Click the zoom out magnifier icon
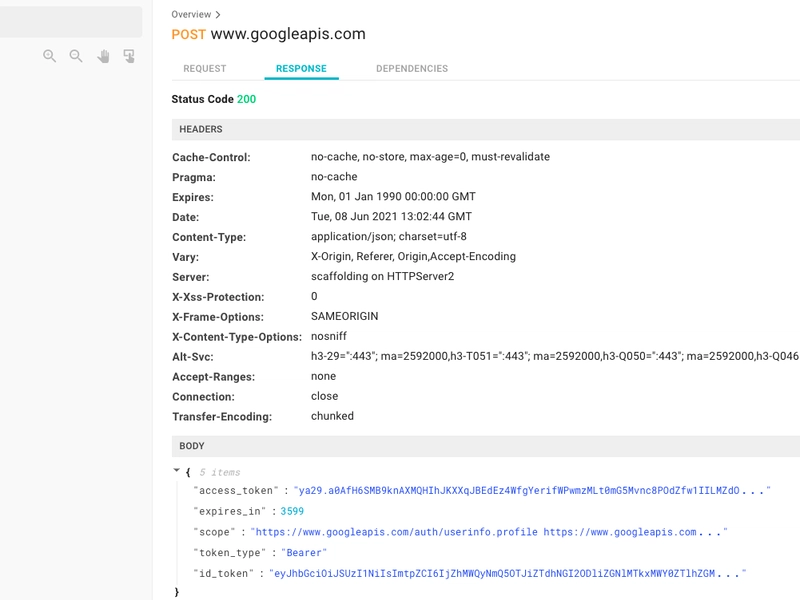Image resolution: width=800 pixels, height=600 pixels. pos(76,56)
